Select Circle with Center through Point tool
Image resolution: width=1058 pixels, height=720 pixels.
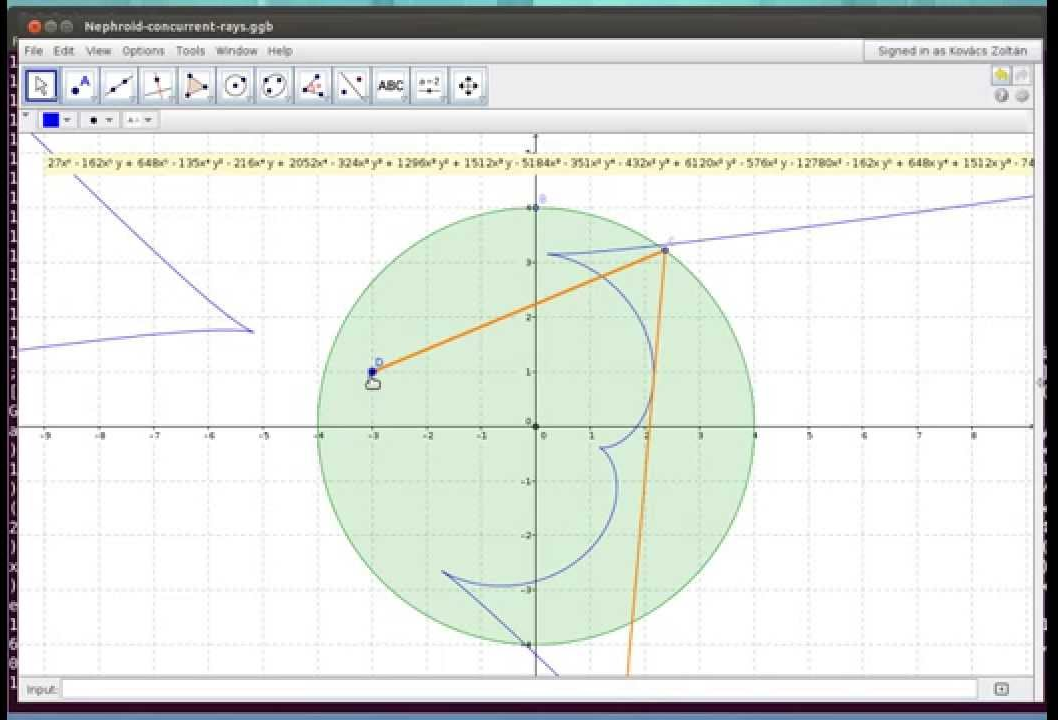click(x=235, y=86)
